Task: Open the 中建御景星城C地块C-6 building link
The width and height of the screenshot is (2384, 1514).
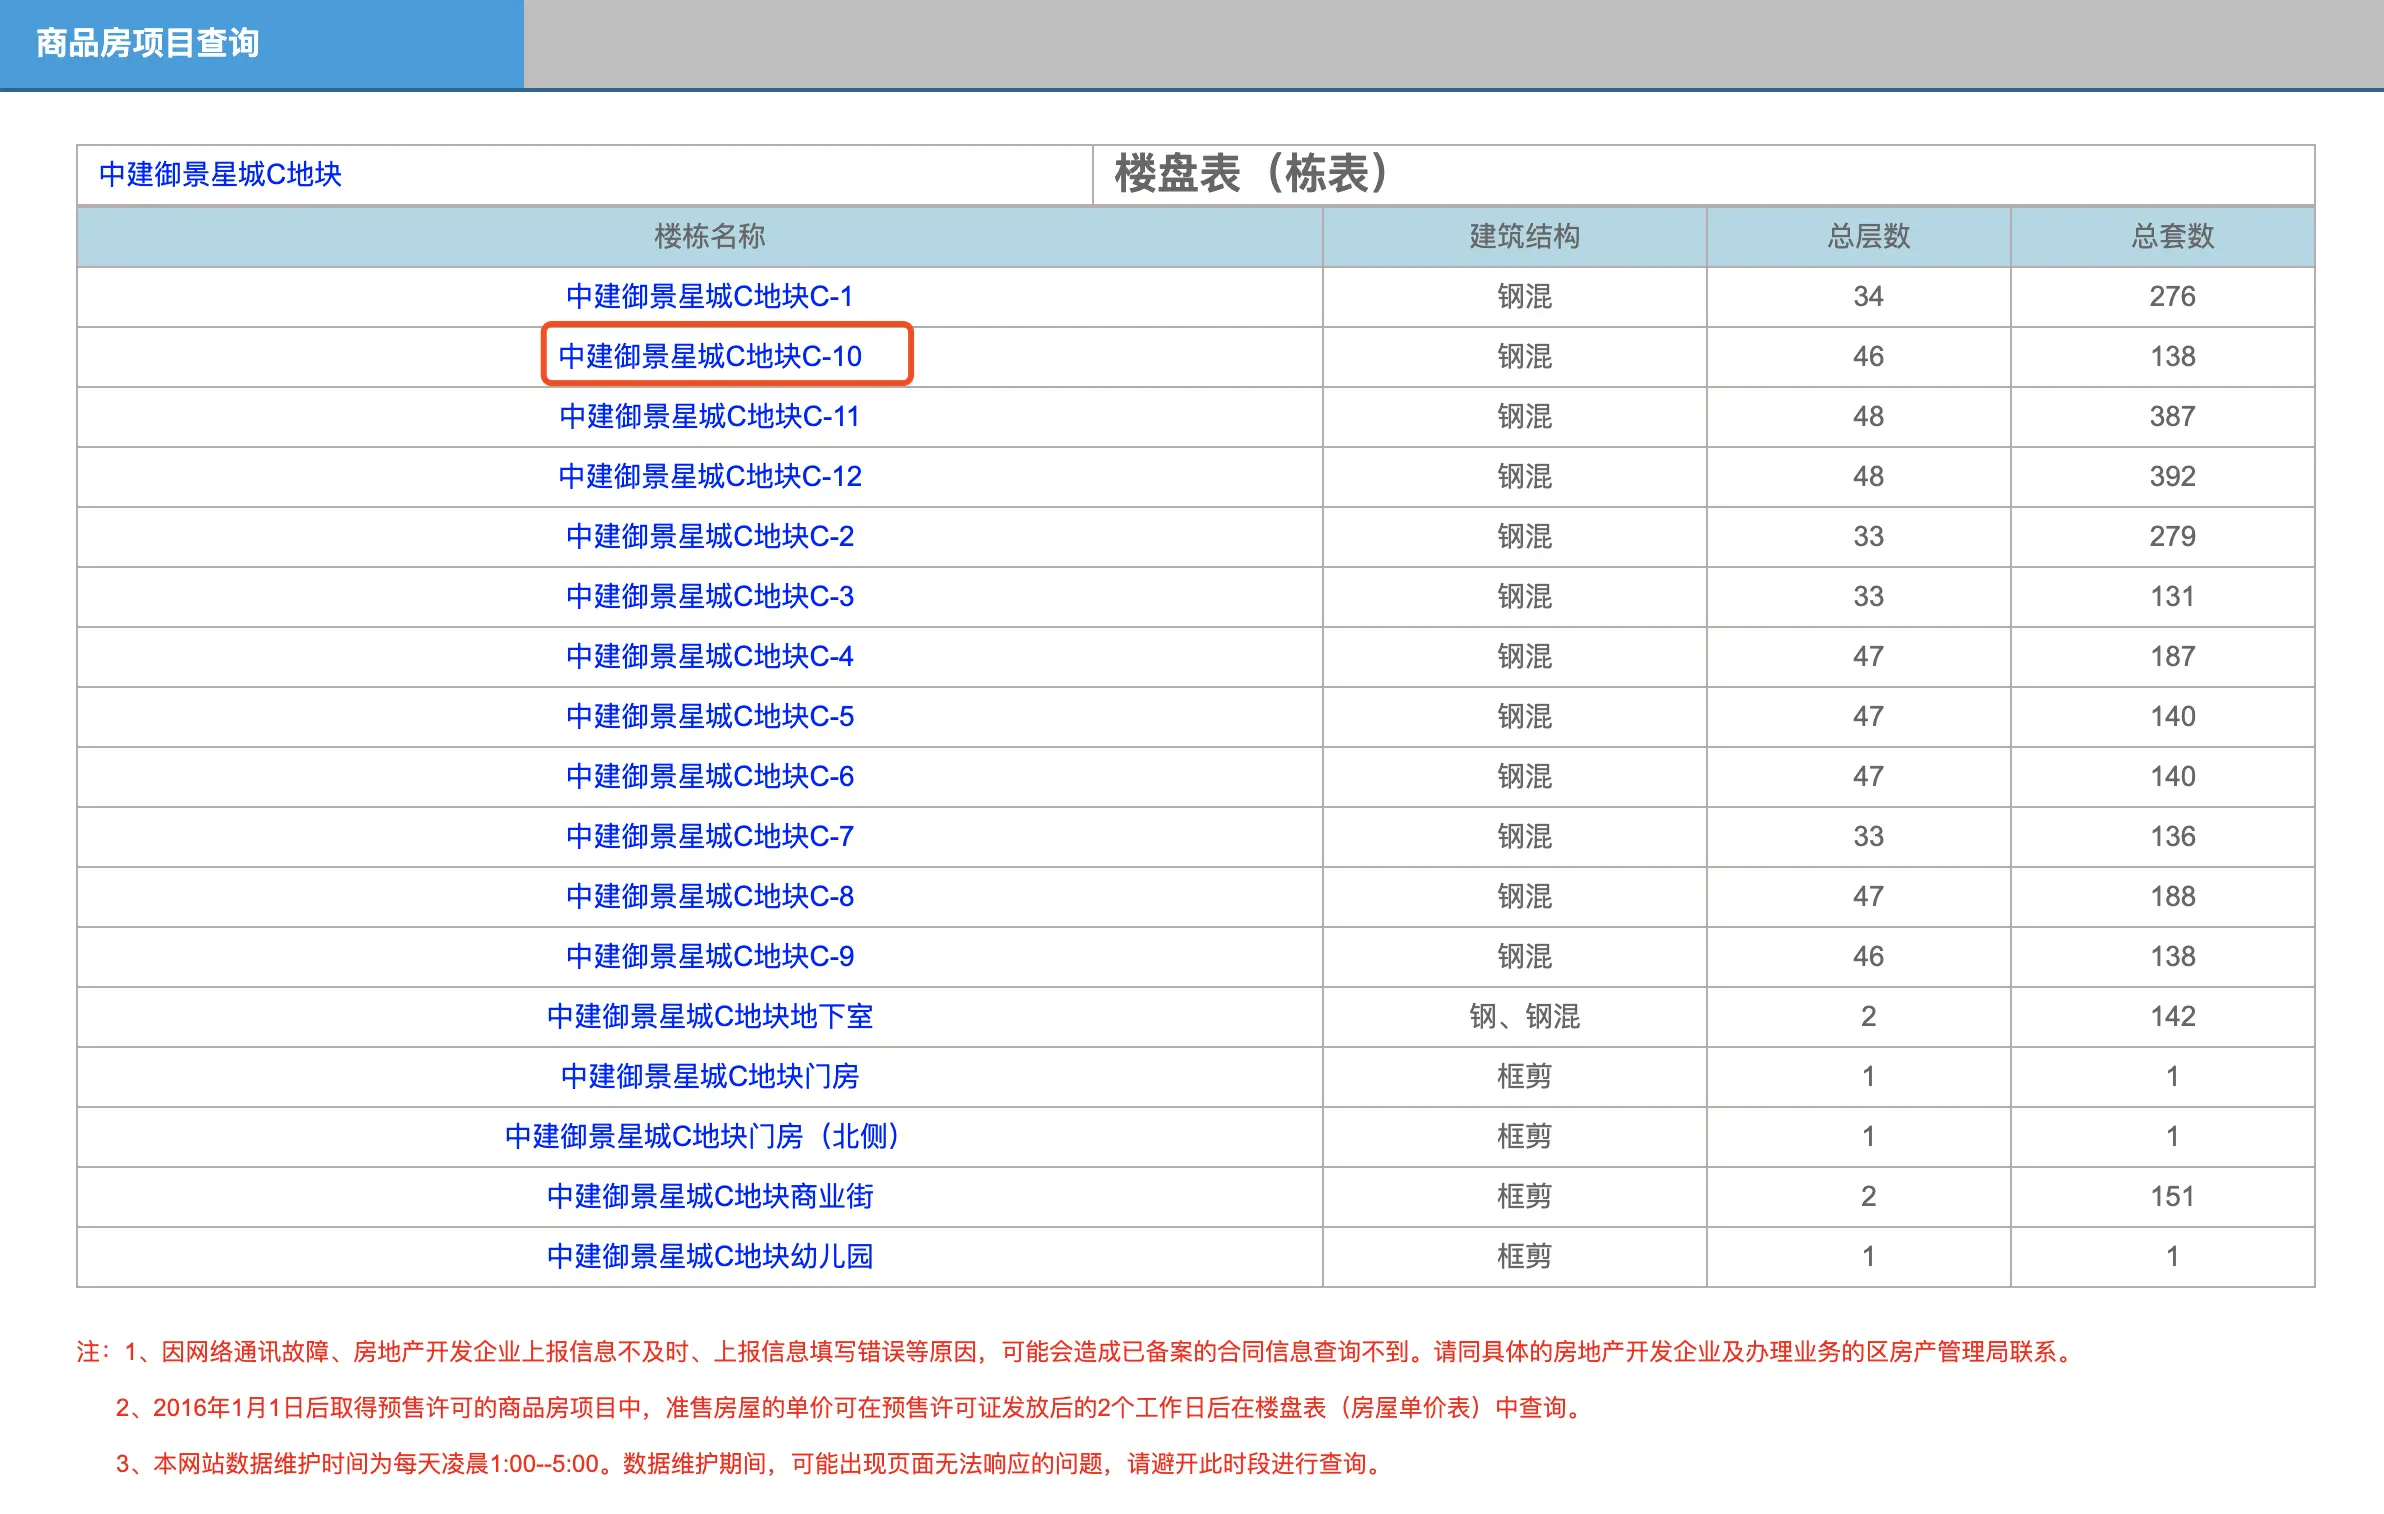Action: tap(709, 776)
